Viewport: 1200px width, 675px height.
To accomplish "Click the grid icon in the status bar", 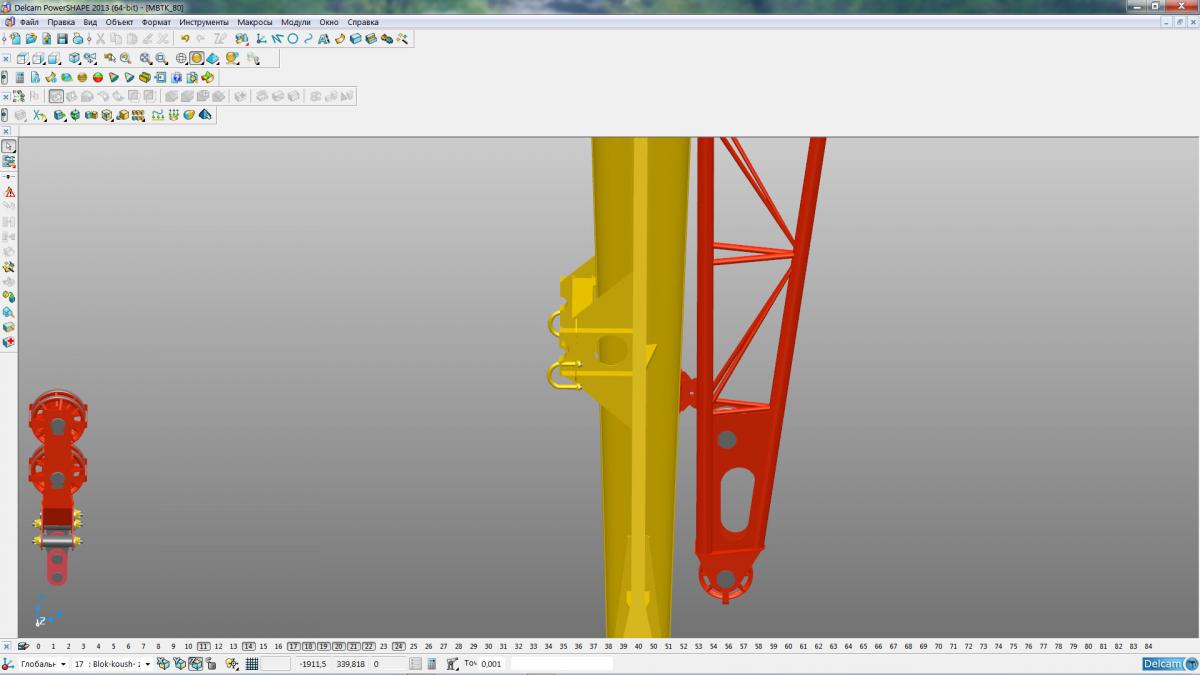I will point(252,663).
